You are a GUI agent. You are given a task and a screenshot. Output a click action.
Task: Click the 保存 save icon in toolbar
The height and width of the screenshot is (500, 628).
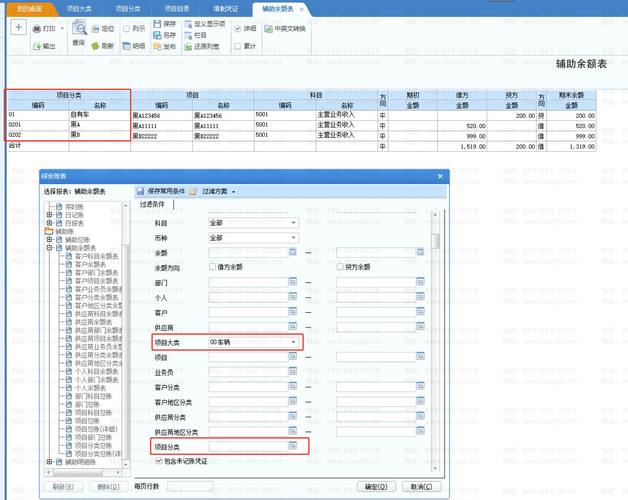coord(157,24)
